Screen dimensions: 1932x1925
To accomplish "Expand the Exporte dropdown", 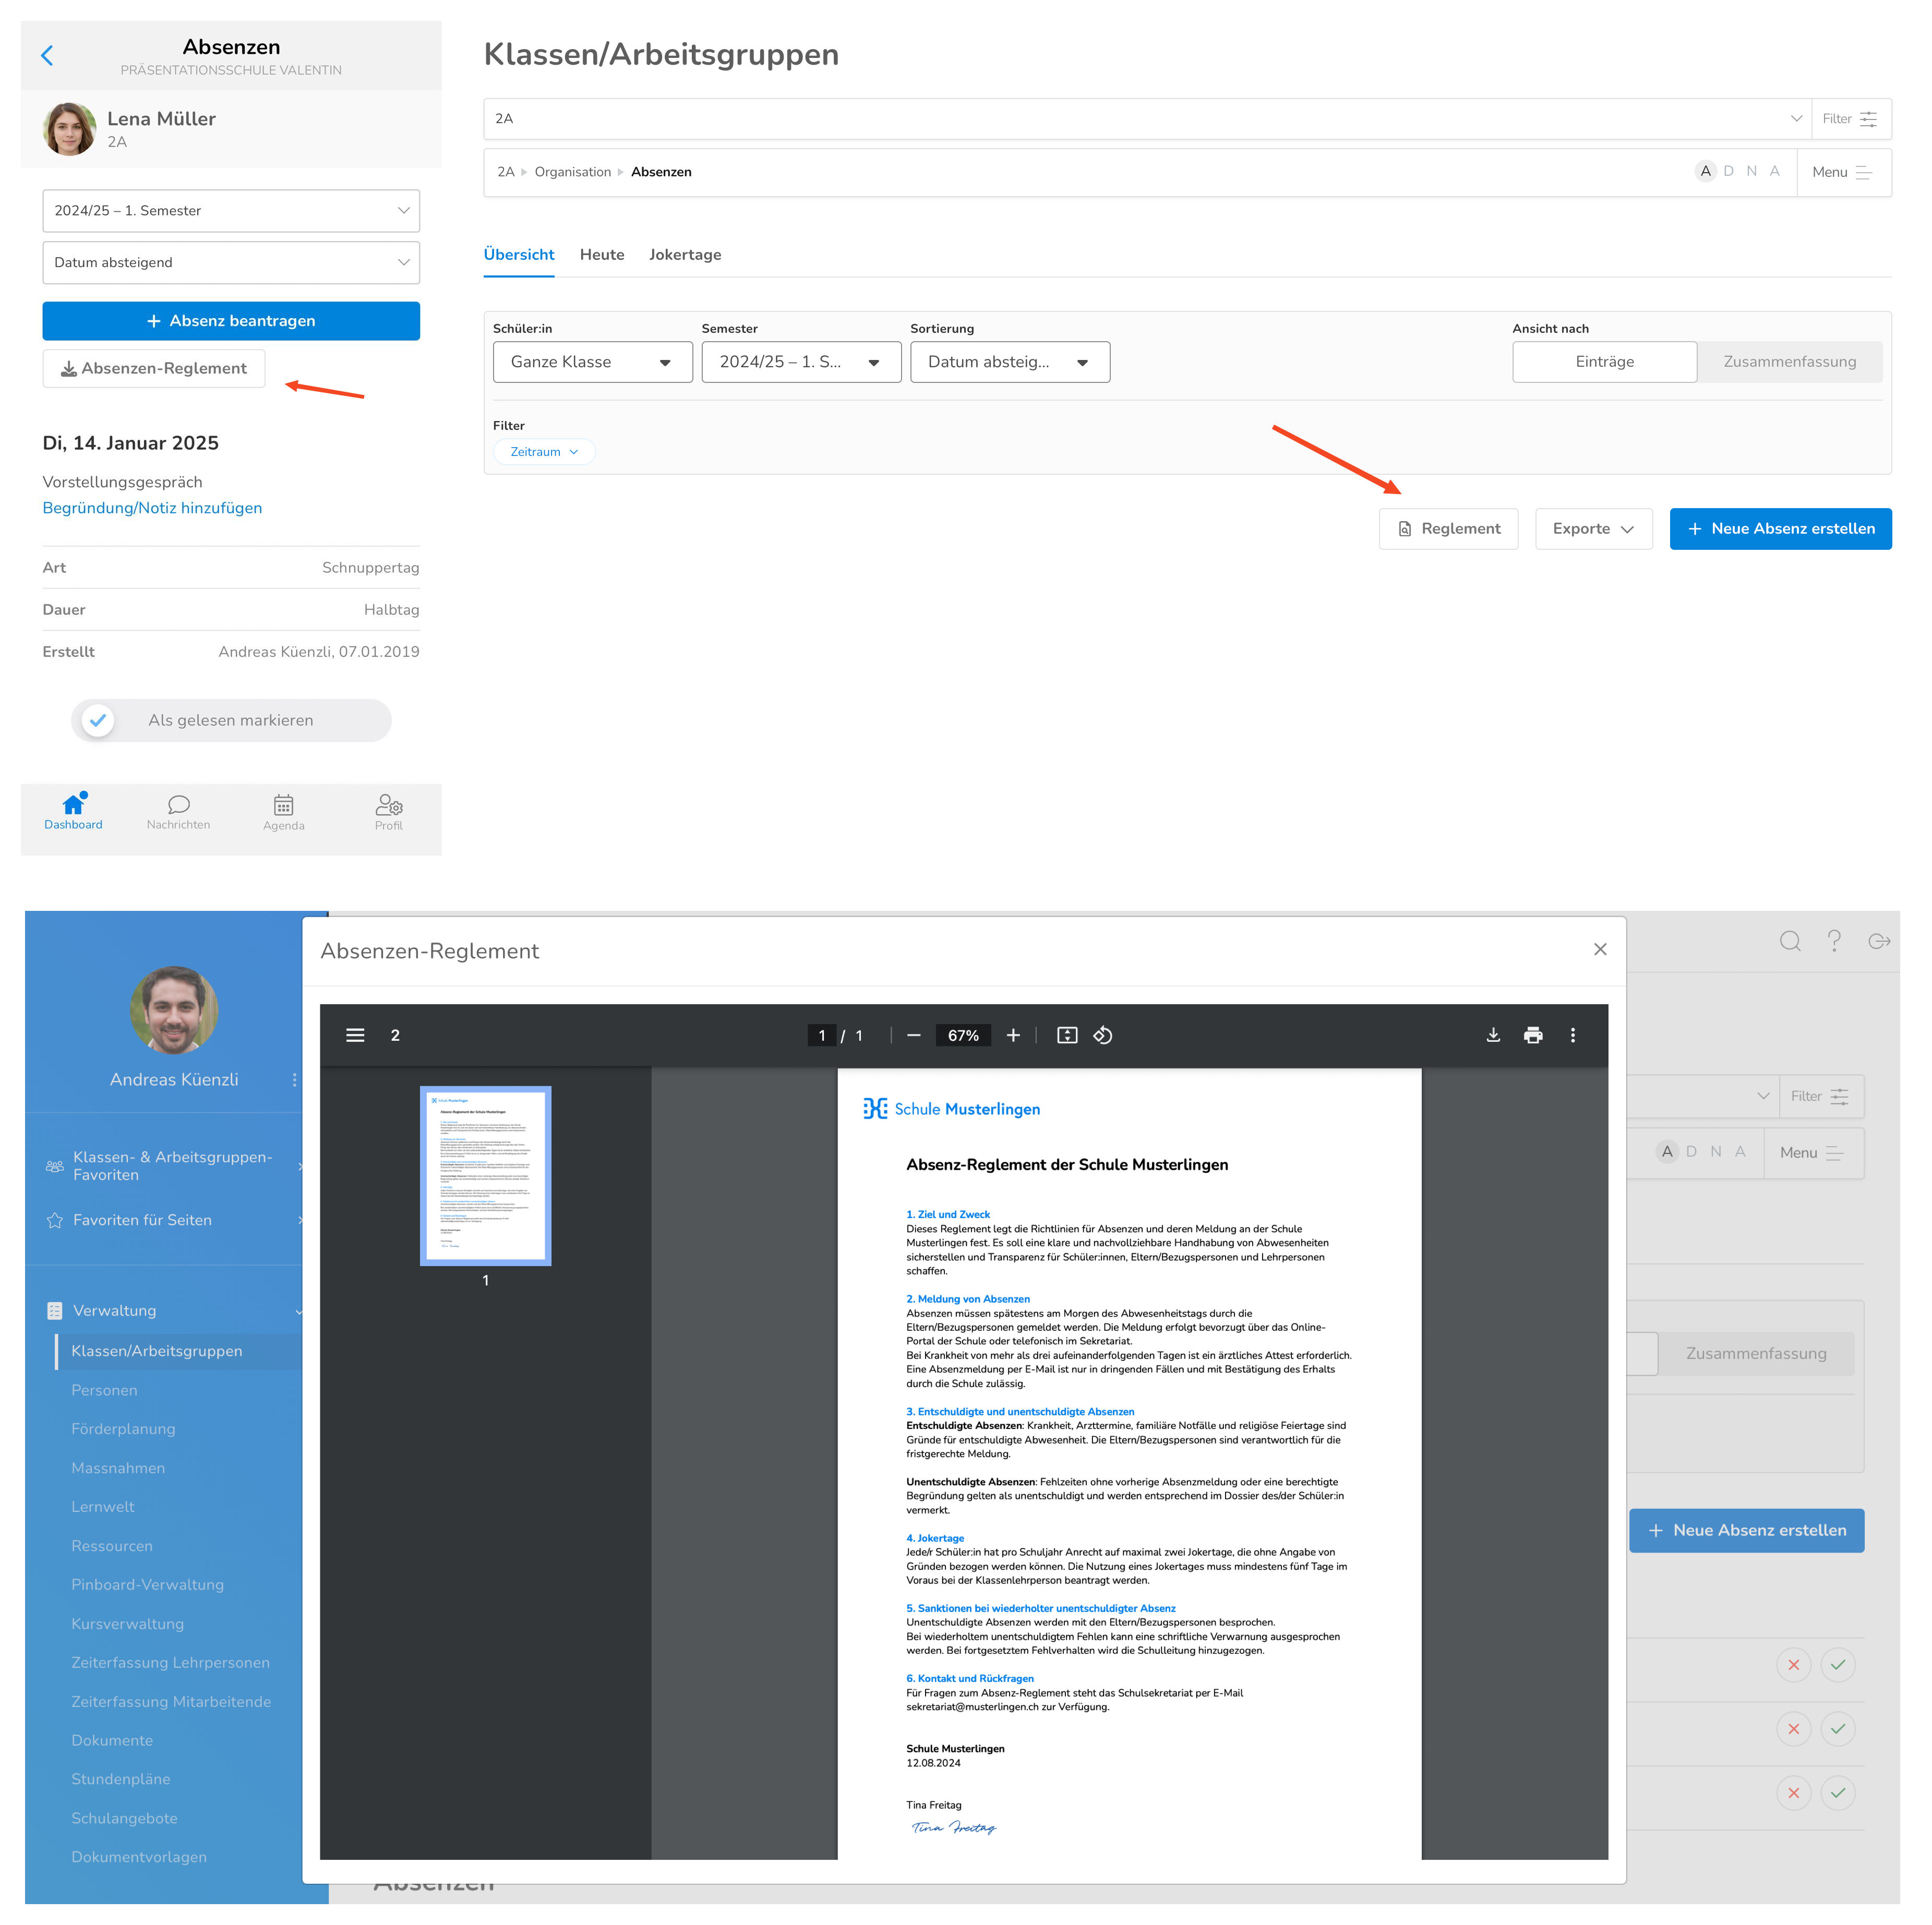I will [x=1592, y=529].
